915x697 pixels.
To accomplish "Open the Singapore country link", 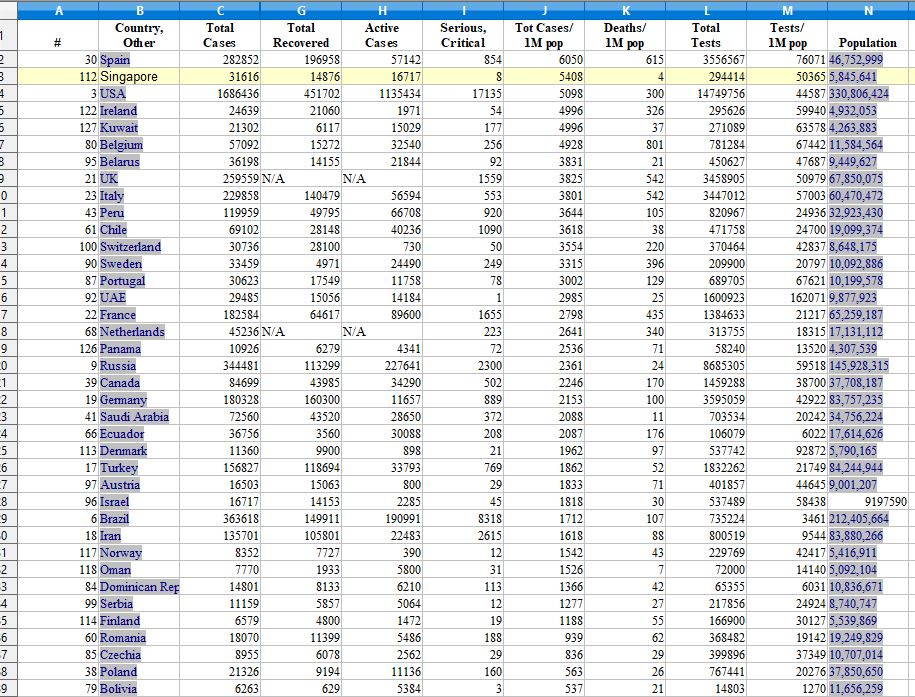I will click(128, 77).
